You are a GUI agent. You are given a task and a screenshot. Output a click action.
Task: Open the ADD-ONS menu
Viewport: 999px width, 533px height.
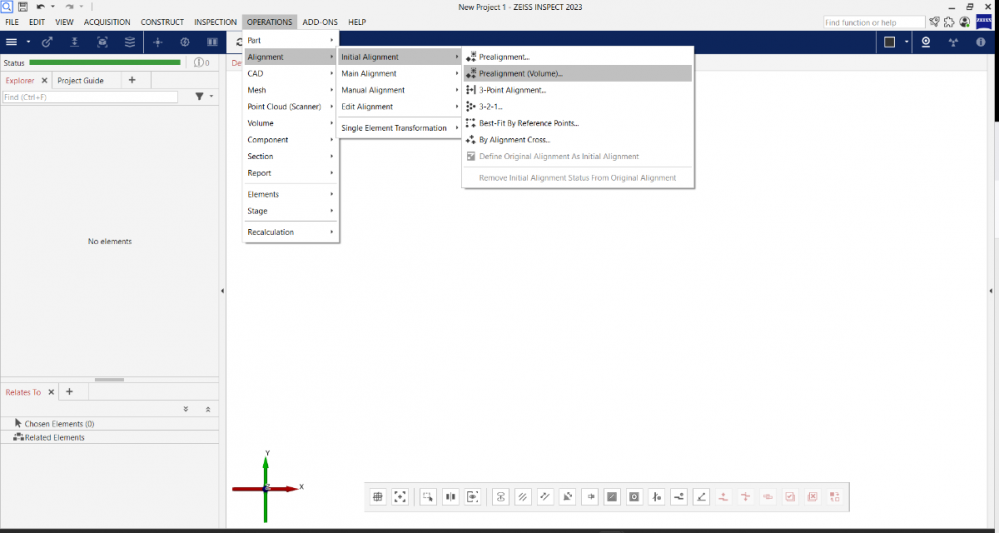click(320, 22)
